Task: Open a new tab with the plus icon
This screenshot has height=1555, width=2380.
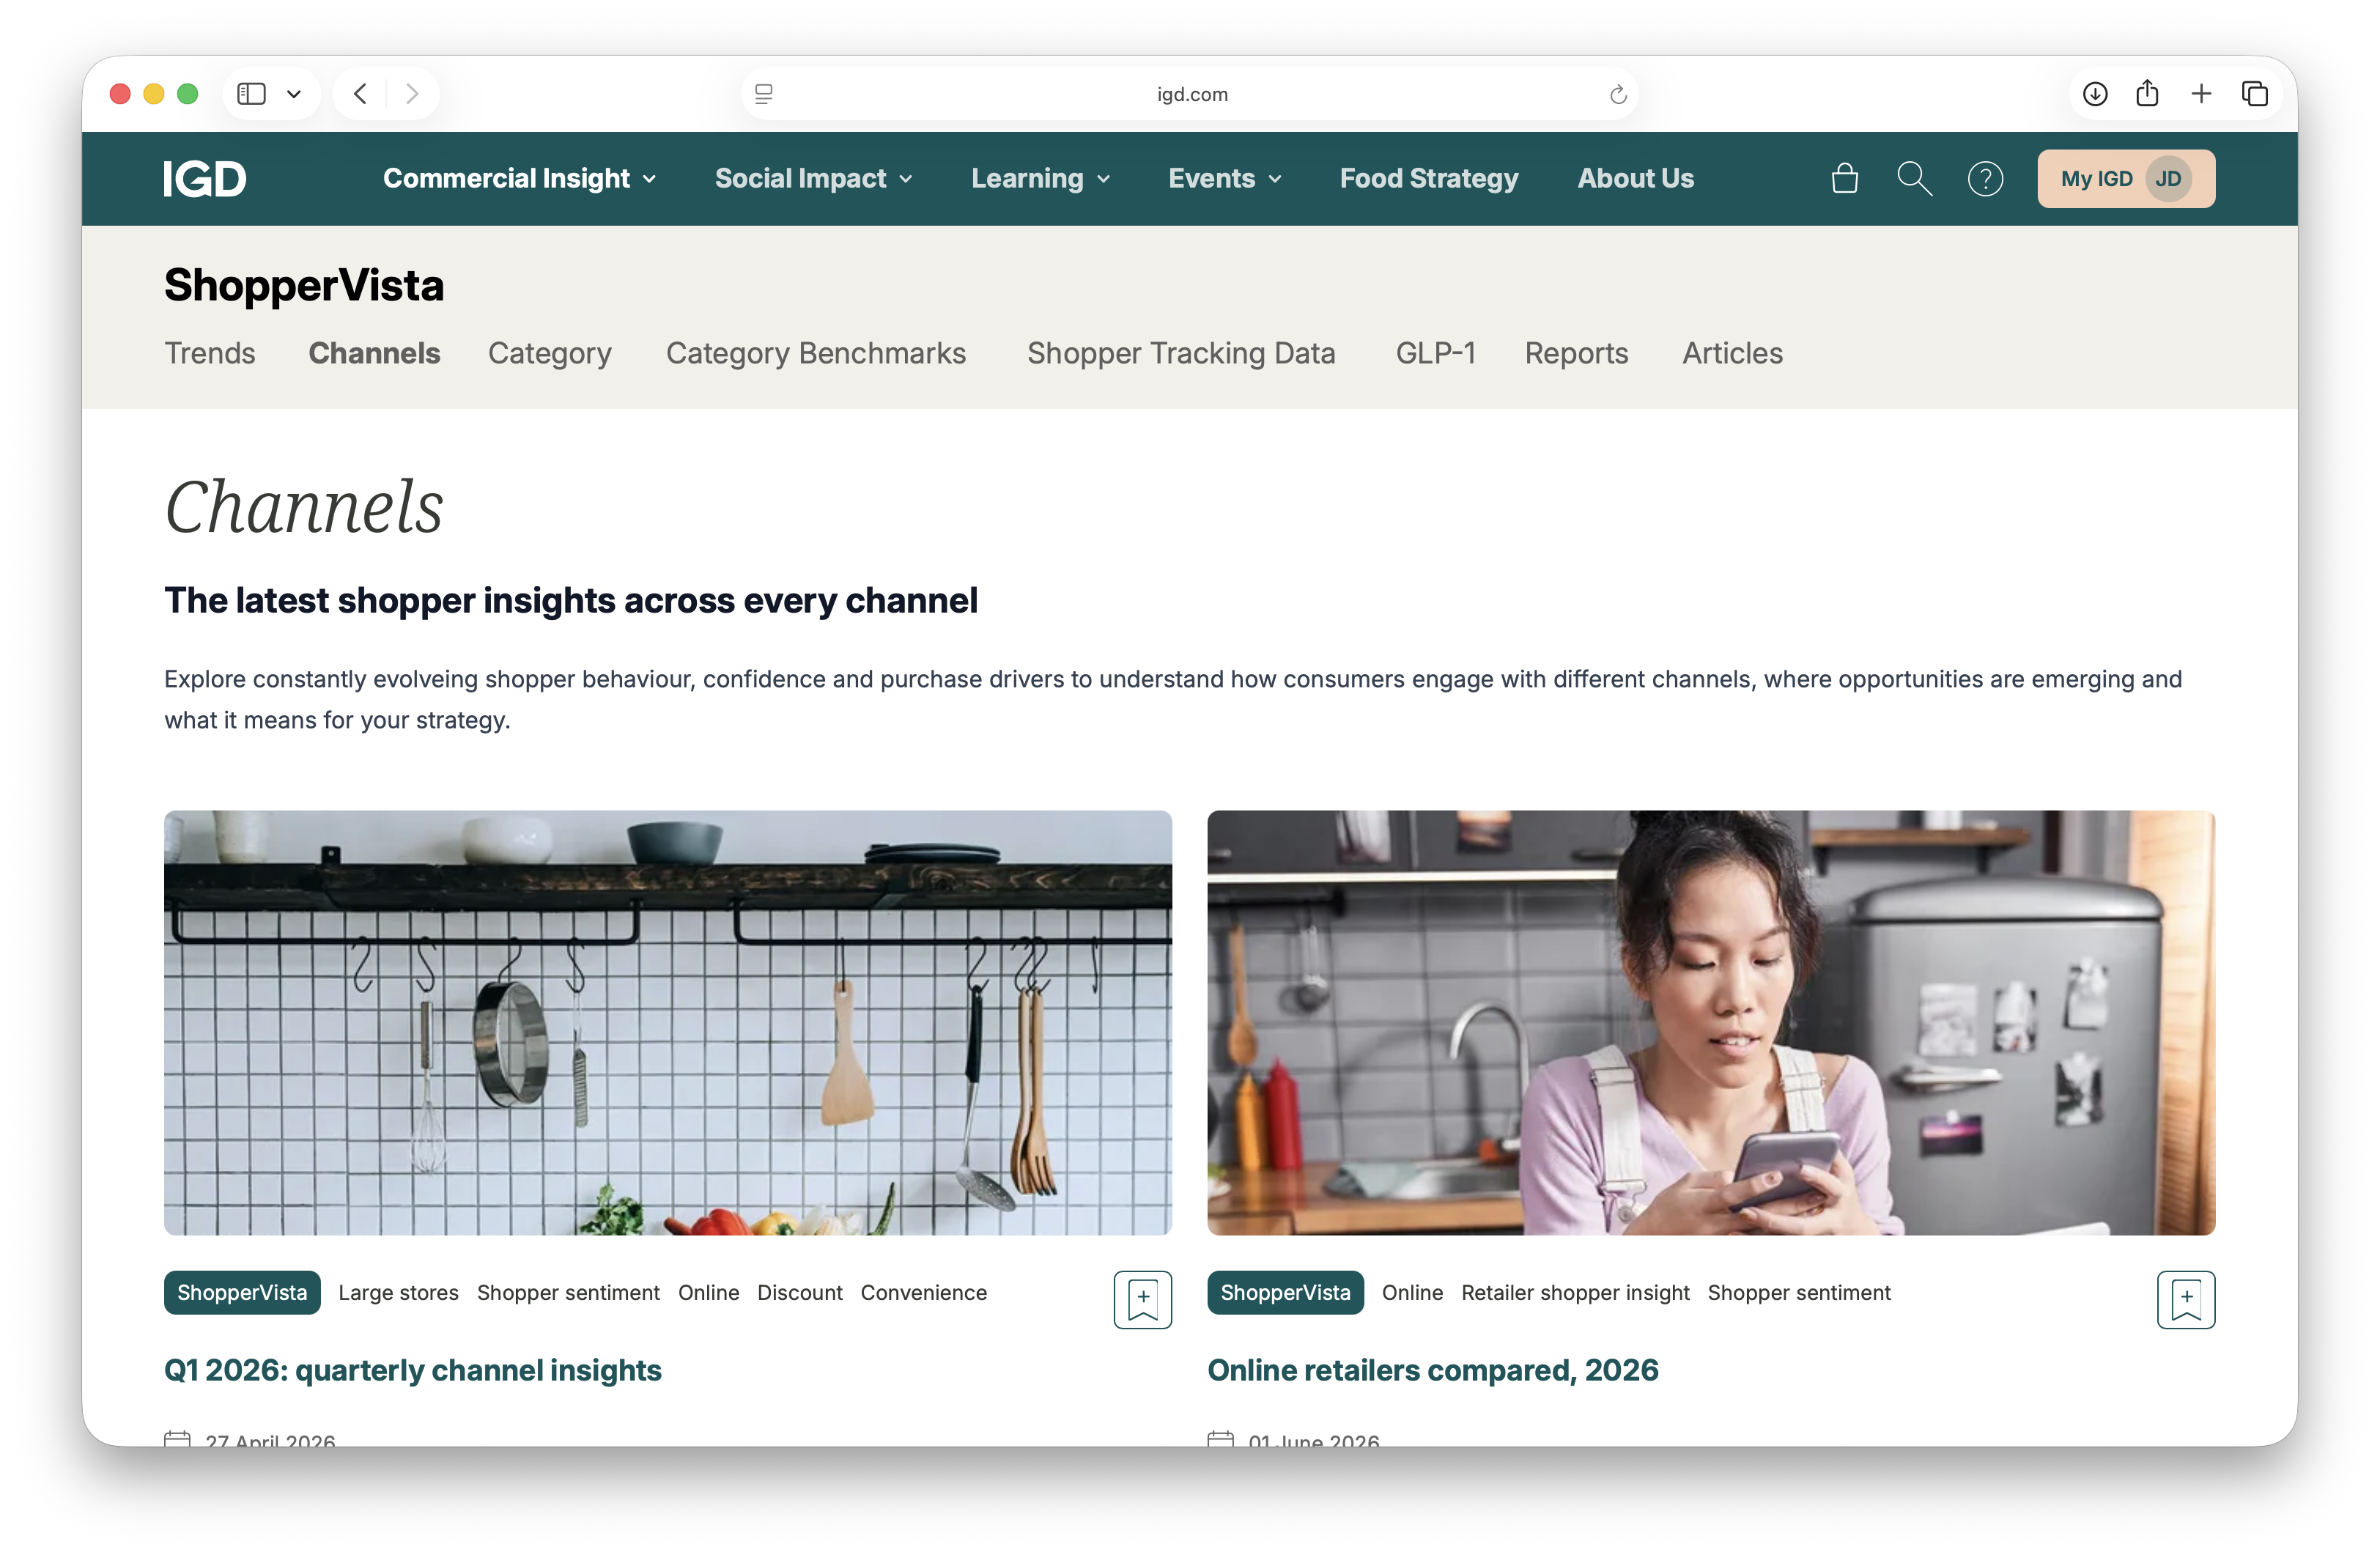Action: 2201,94
